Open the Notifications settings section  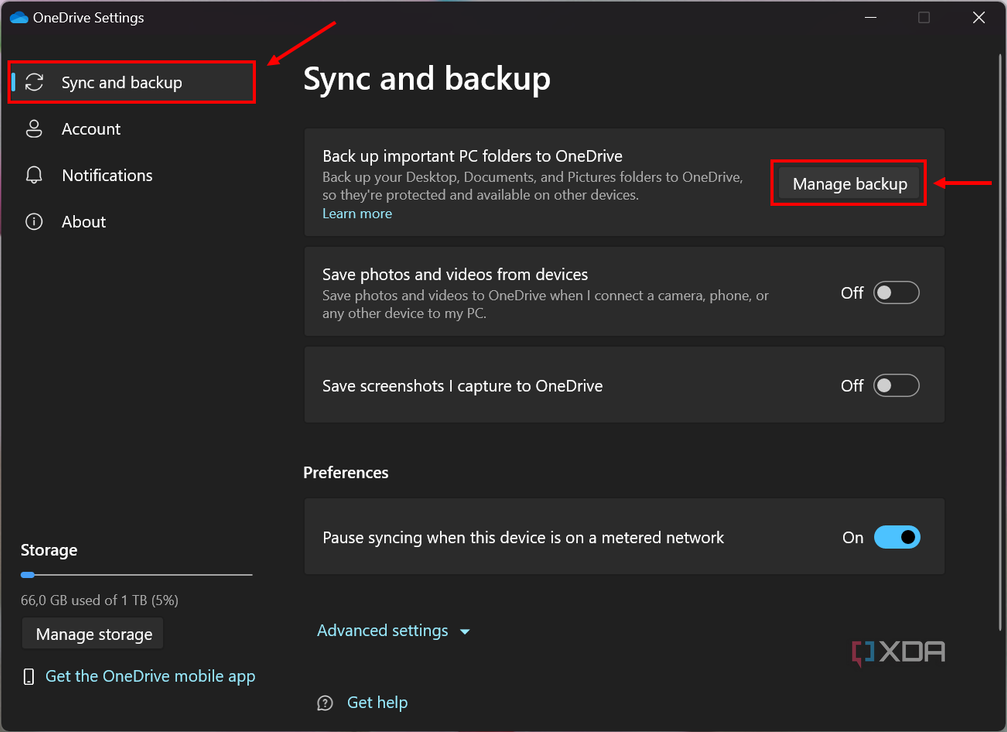[x=107, y=175]
